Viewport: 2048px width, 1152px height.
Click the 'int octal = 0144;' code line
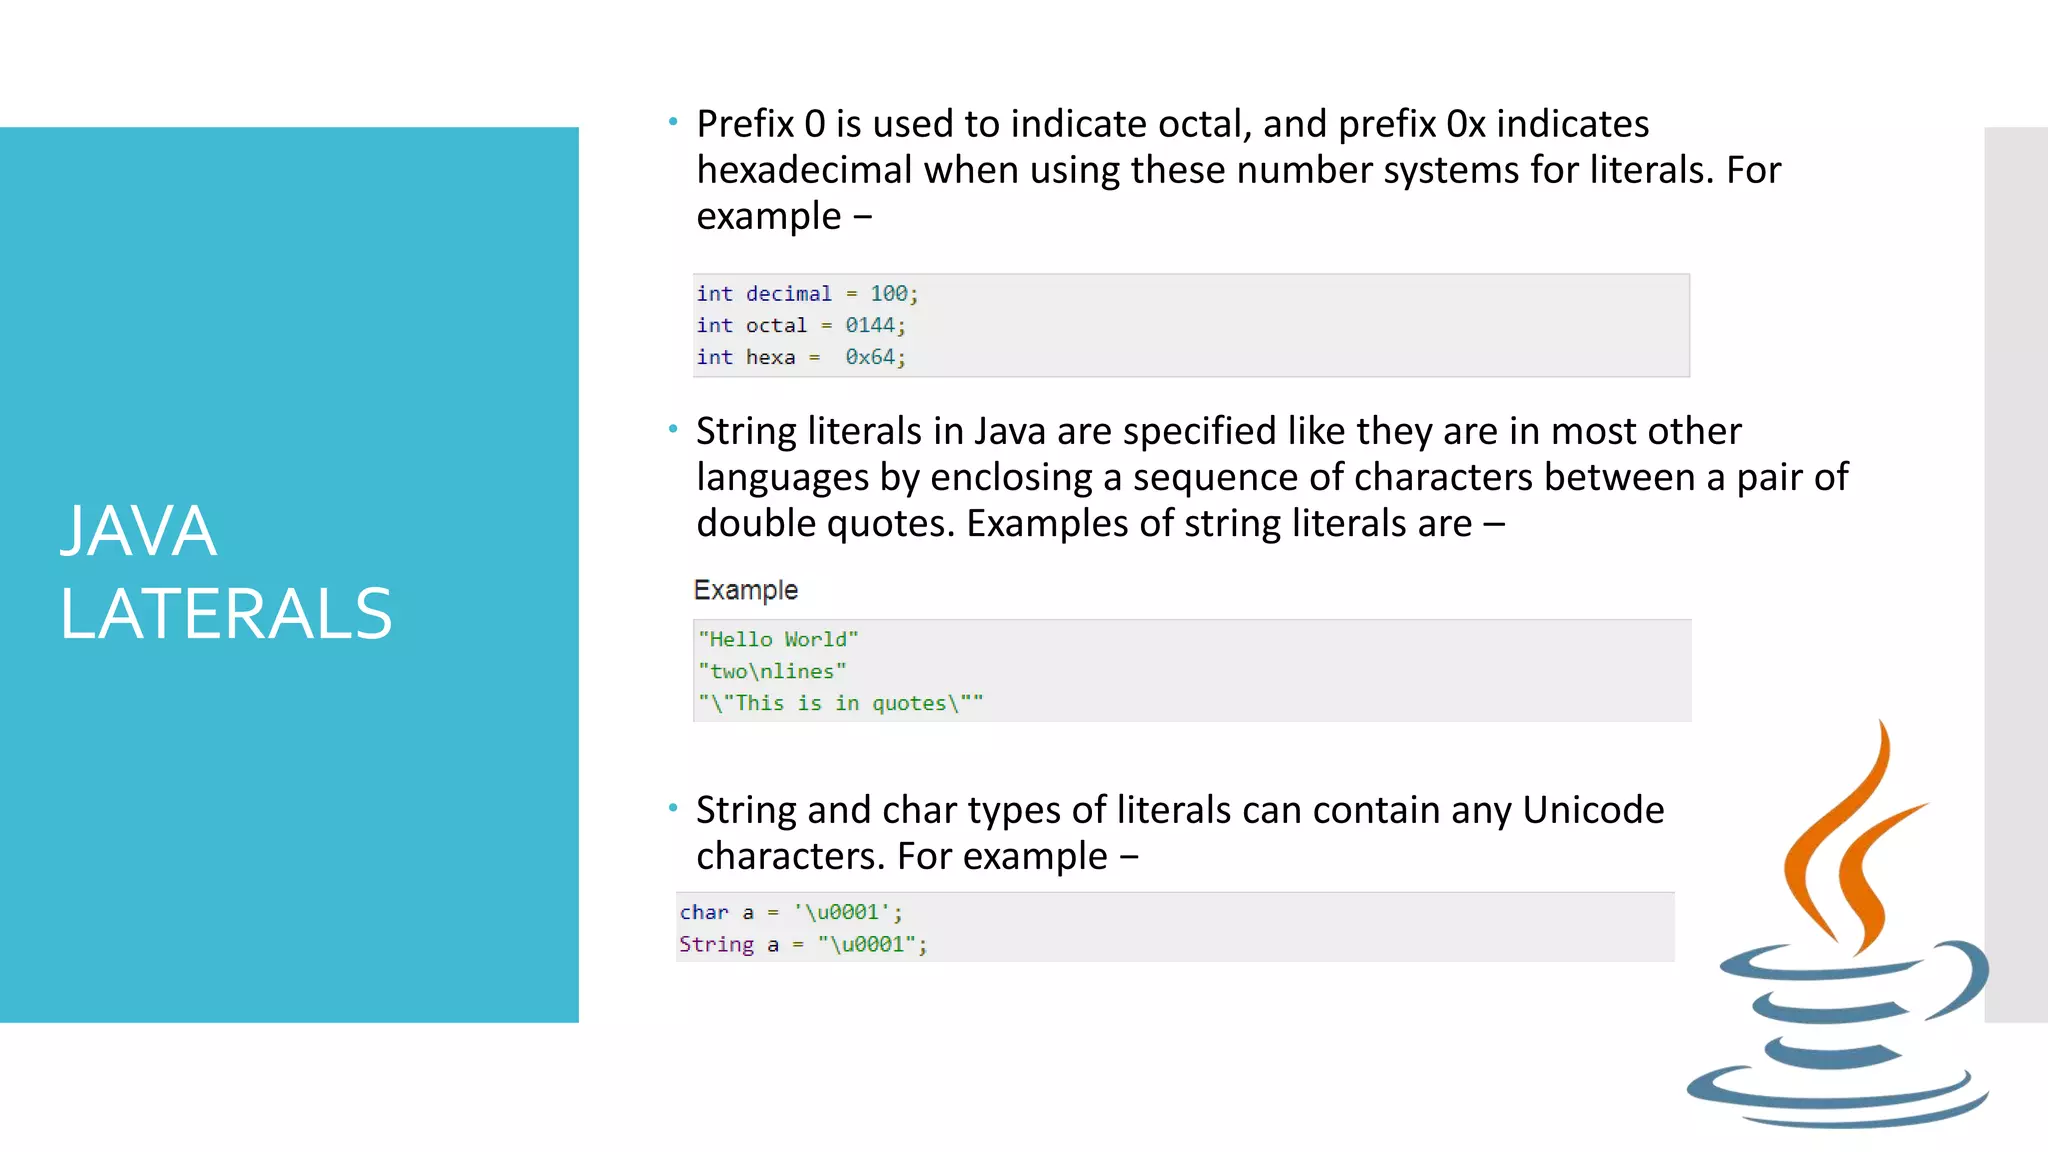(801, 326)
